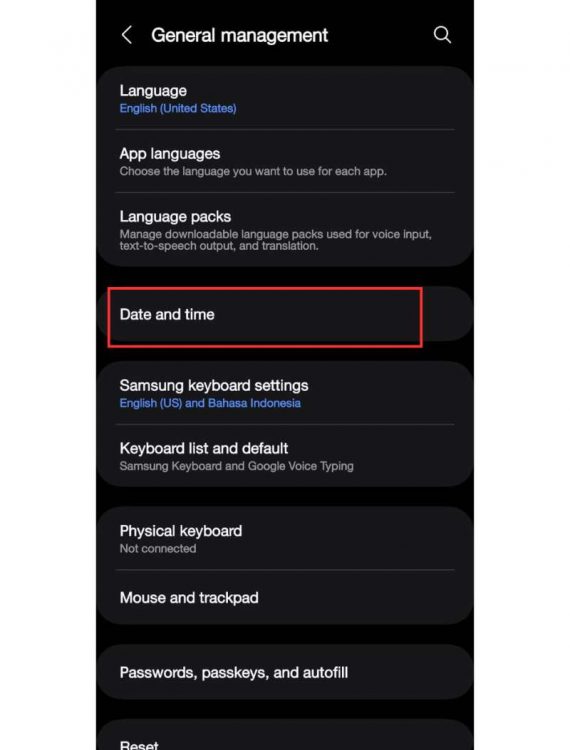570x750 pixels.
Task: Tap Samsung Keyboard and Google Voice Typing
Action: (x=237, y=466)
